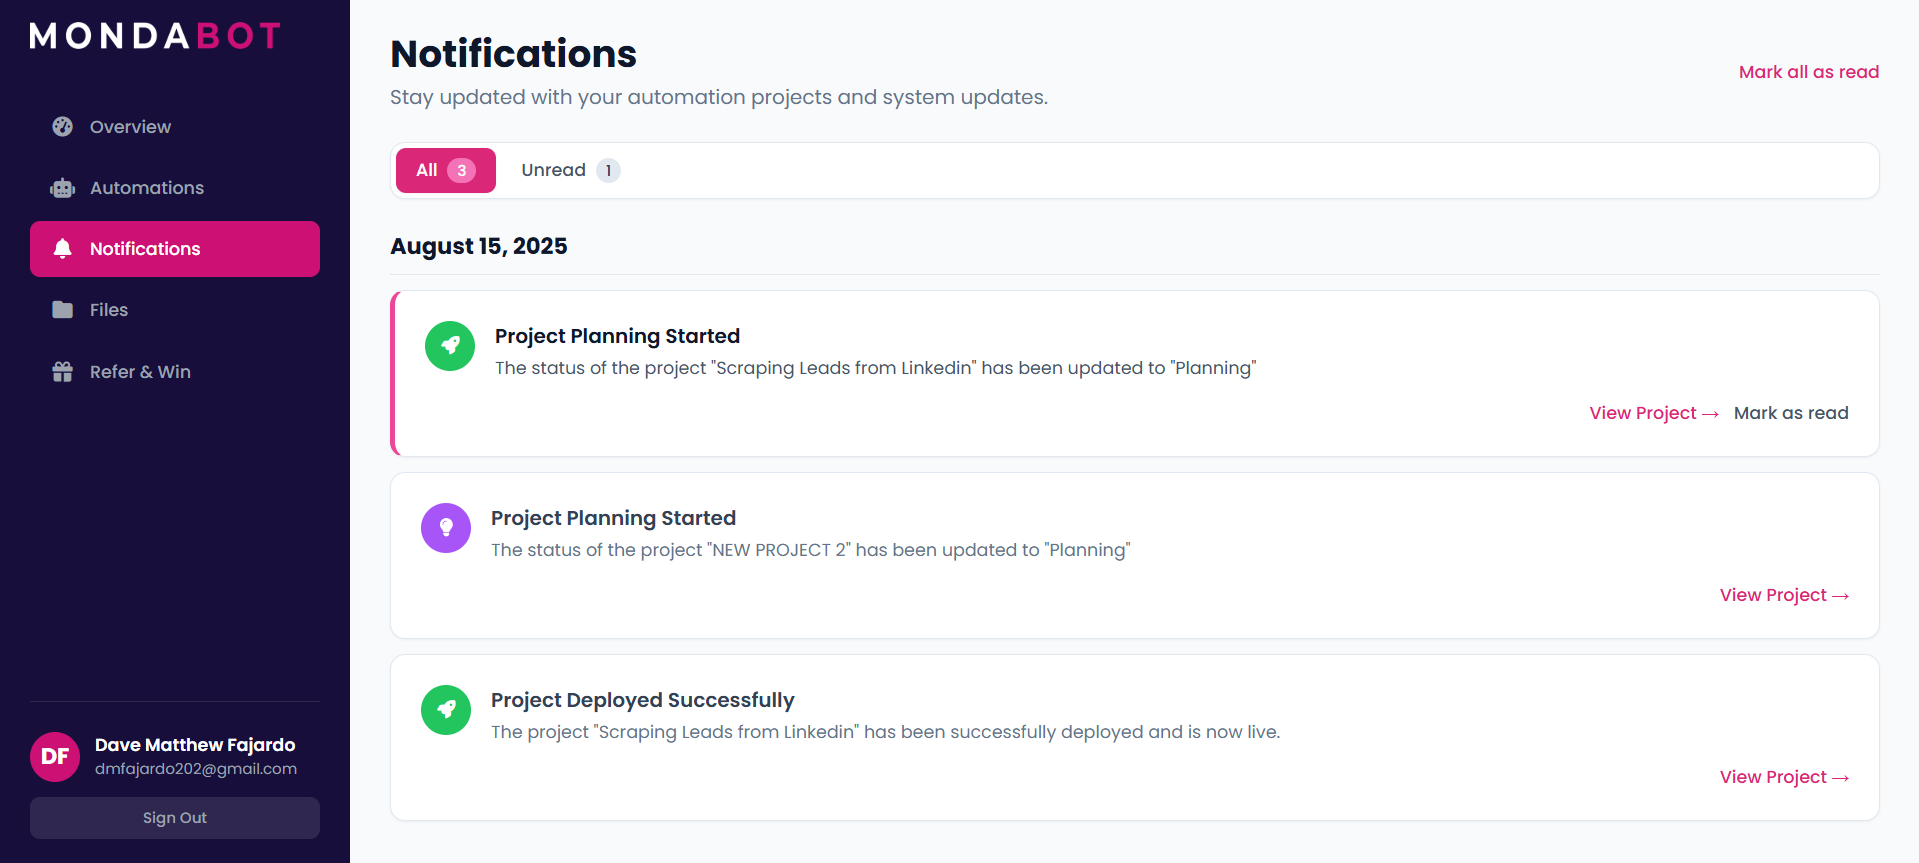Click green rocket icon on unread planning notification

coord(450,346)
